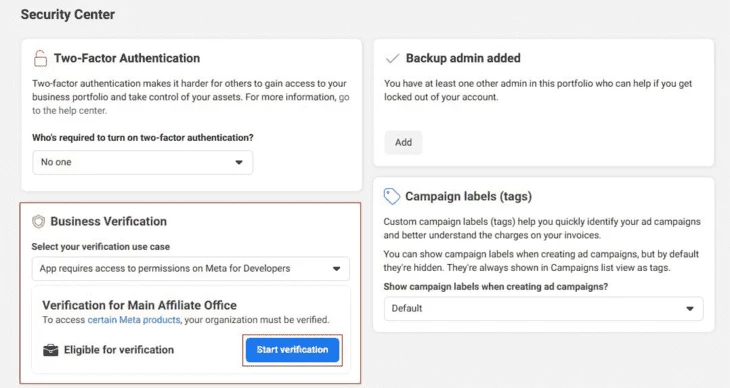Click the Business Verification shield icon
This screenshot has width=730, height=388.
[x=39, y=221]
